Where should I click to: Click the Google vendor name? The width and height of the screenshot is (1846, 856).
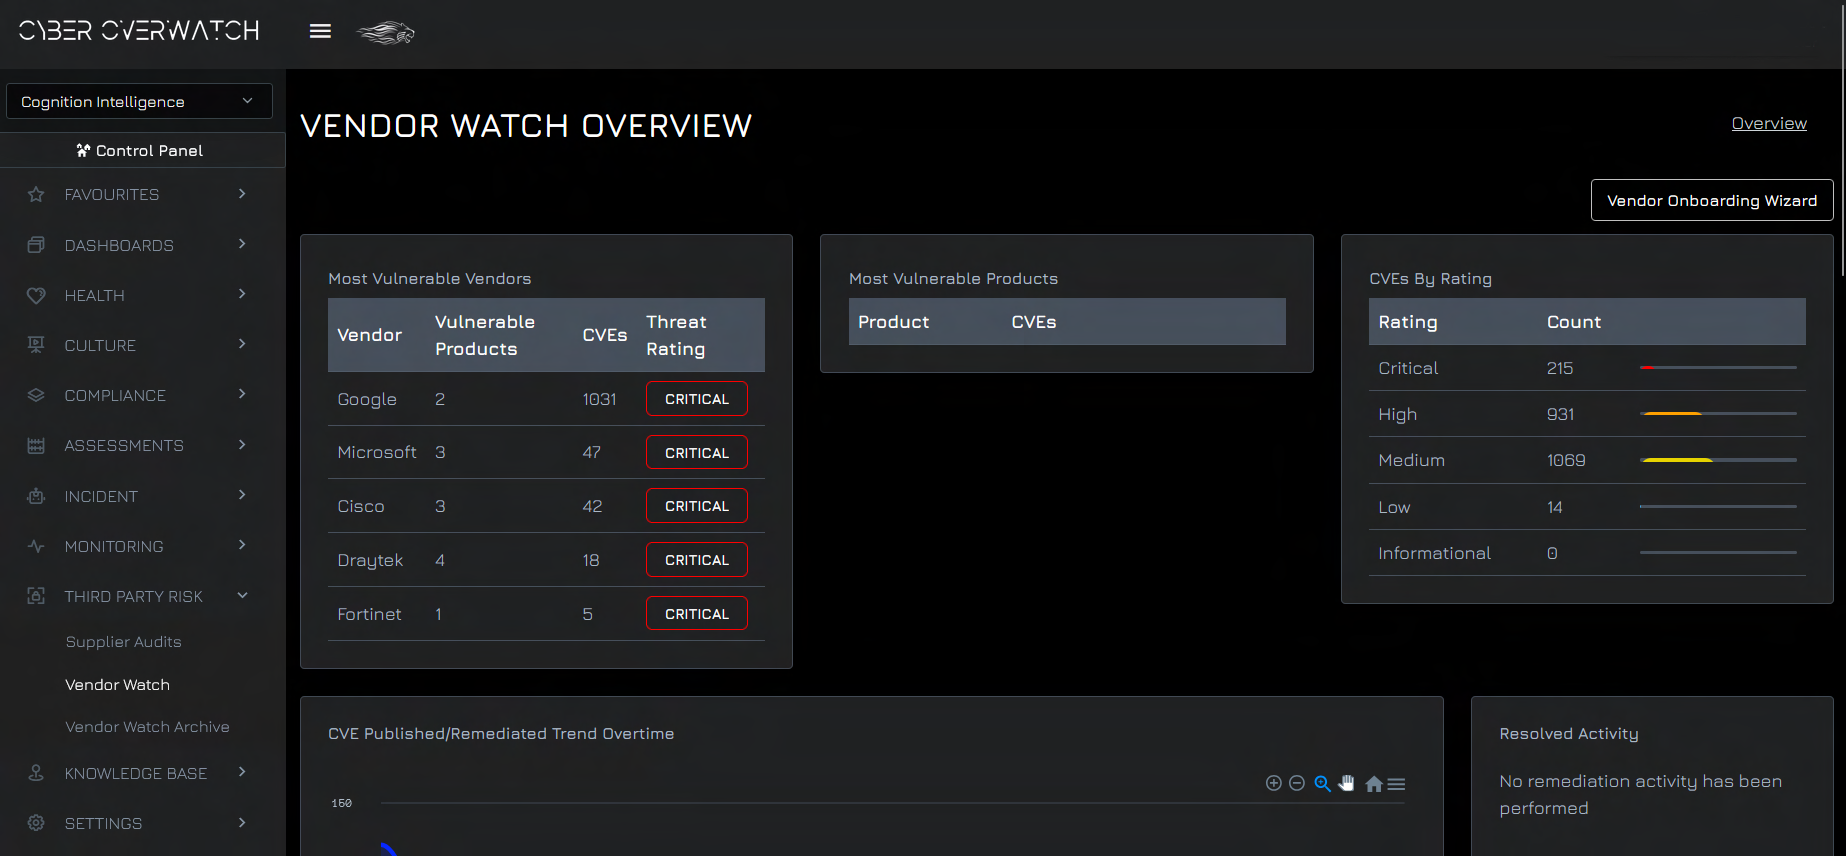pyautogui.click(x=367, y=399)
